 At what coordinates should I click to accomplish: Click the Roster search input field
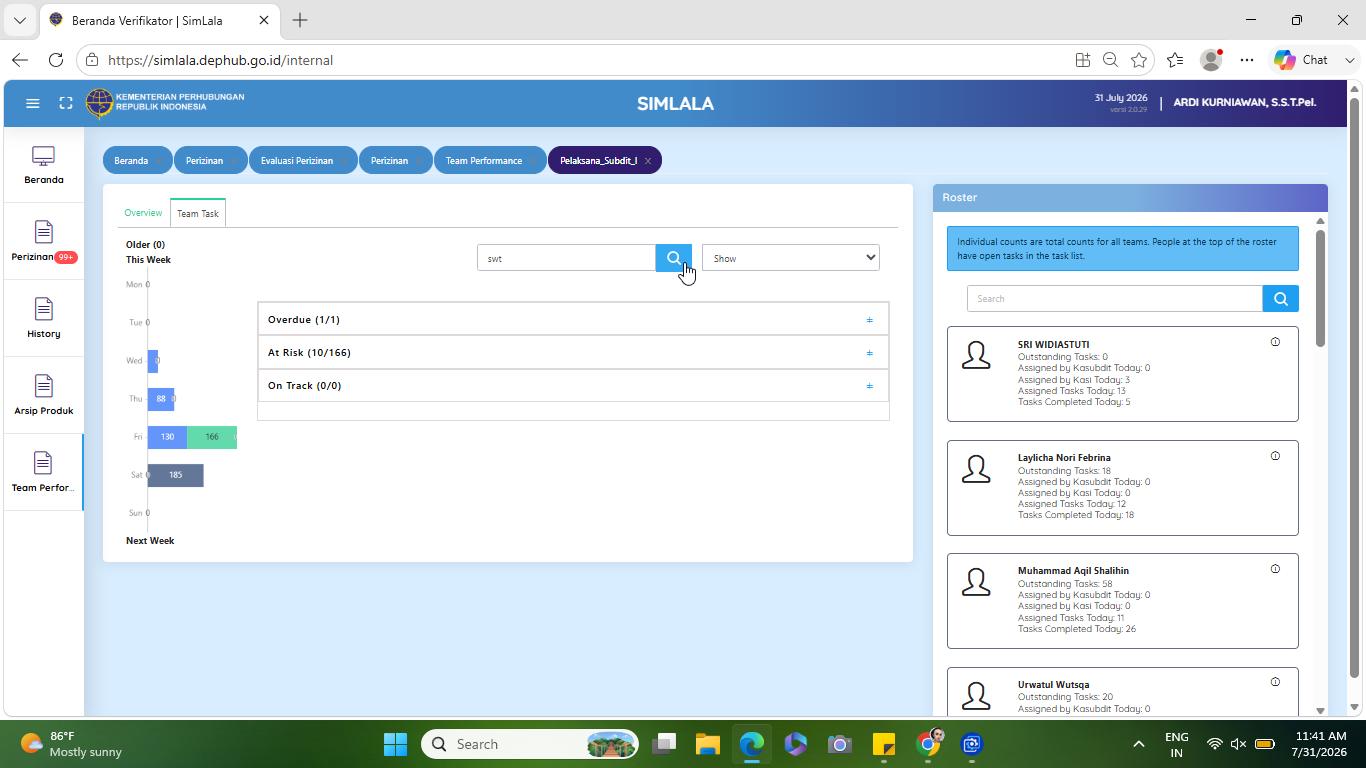click(1114, 298)
